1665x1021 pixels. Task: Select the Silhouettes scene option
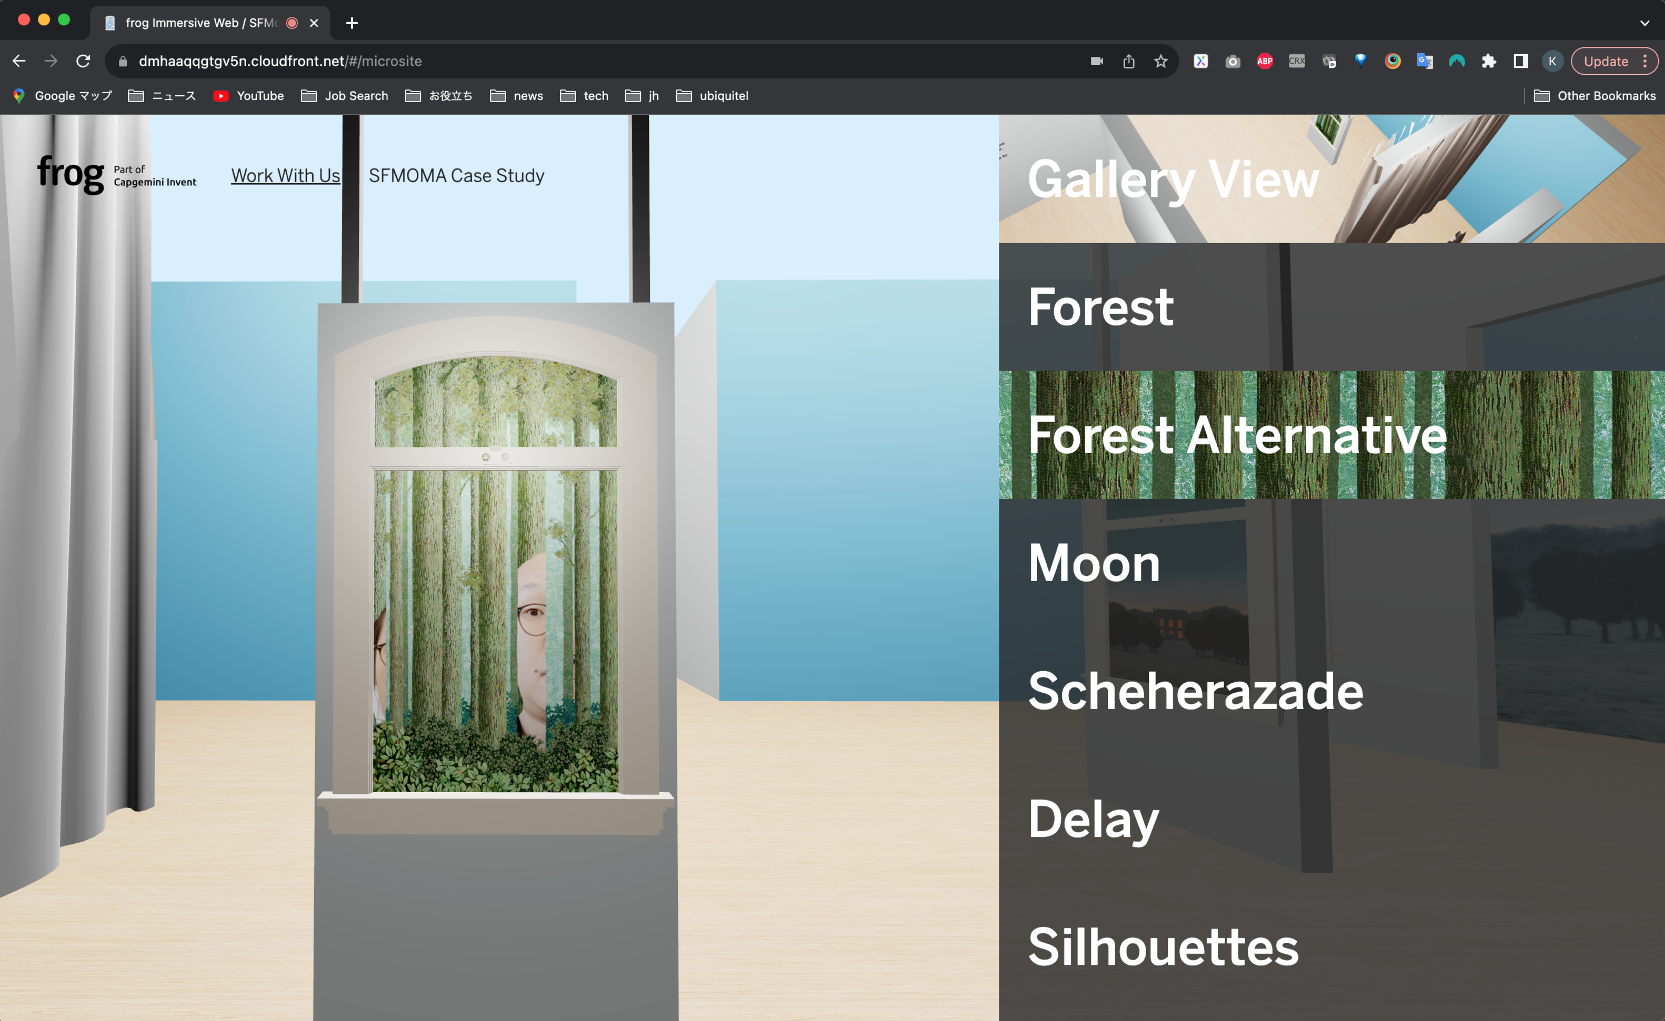click(1332, 947)
